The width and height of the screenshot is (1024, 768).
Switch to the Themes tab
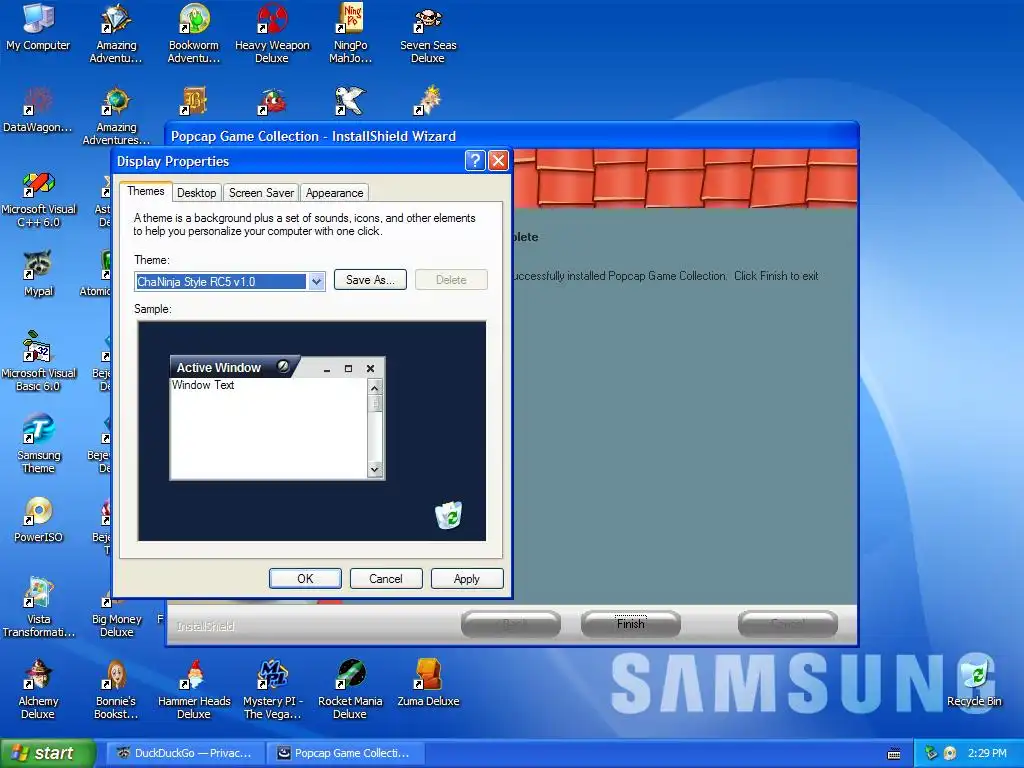(x=146, y=191)
